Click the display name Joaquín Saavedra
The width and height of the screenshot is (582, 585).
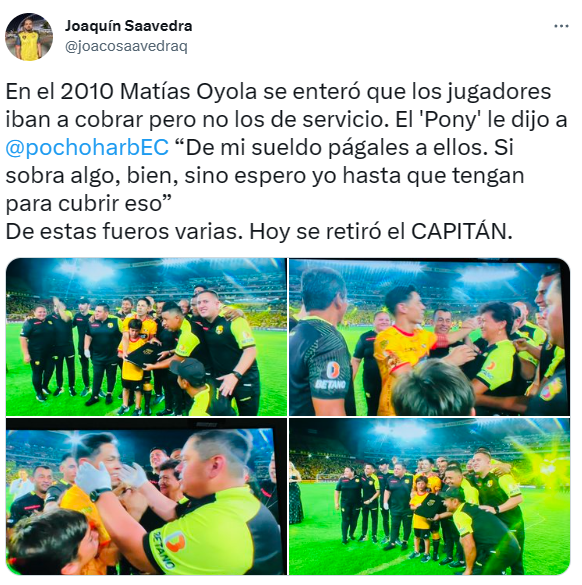point(128,26)
